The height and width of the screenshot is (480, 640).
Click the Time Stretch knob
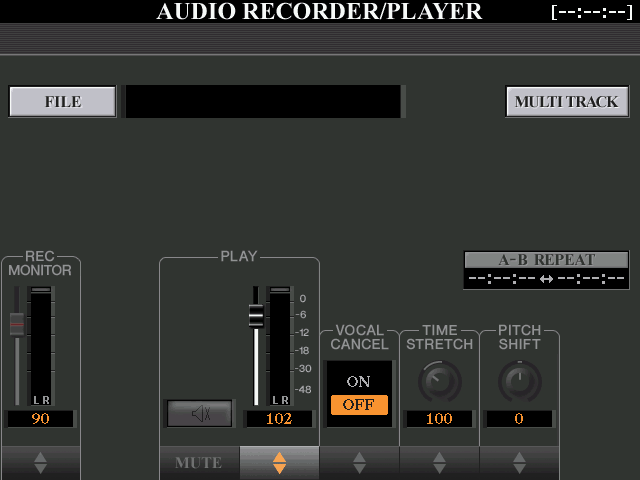[439, 381]
